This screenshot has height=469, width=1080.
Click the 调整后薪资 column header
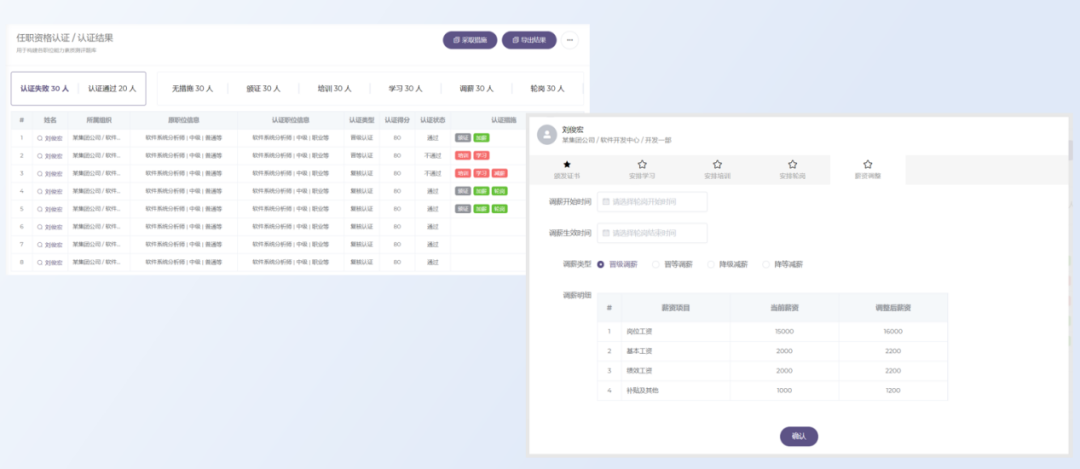click(x=893, y=308)
